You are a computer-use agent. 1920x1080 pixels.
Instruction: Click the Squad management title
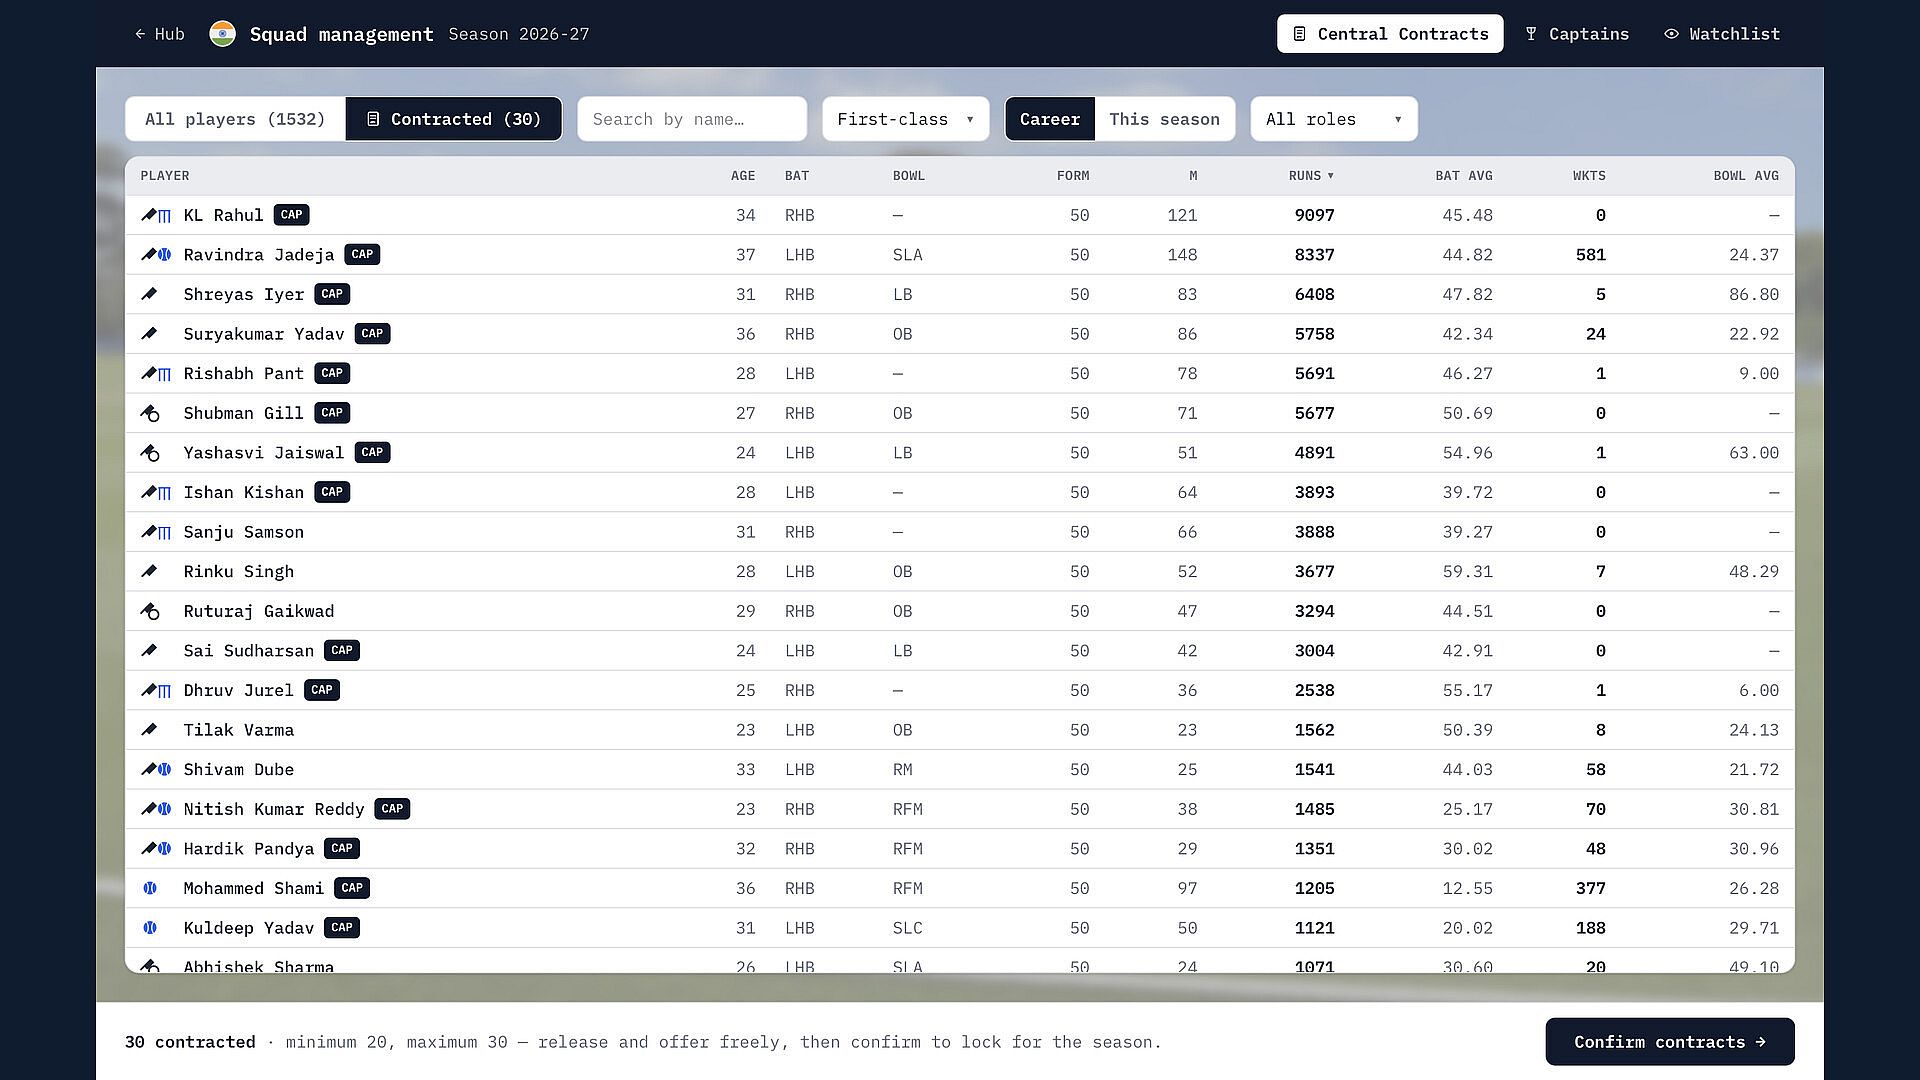coord(342,34)
